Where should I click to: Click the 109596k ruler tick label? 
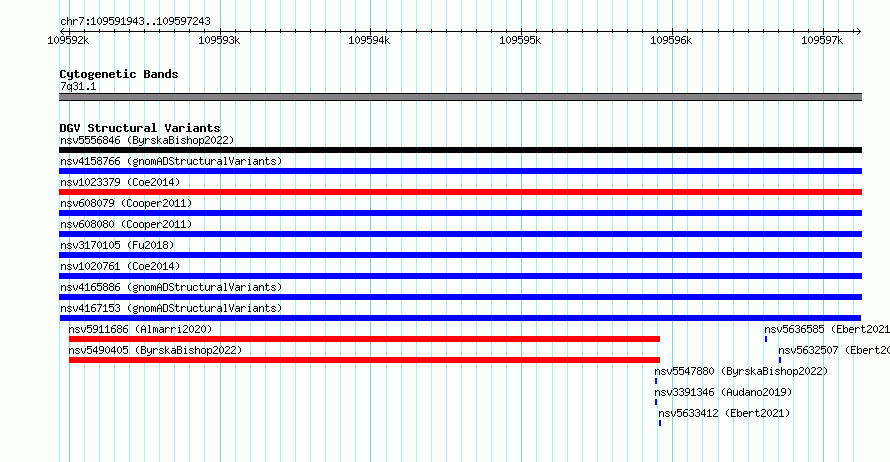coord(671,40)
